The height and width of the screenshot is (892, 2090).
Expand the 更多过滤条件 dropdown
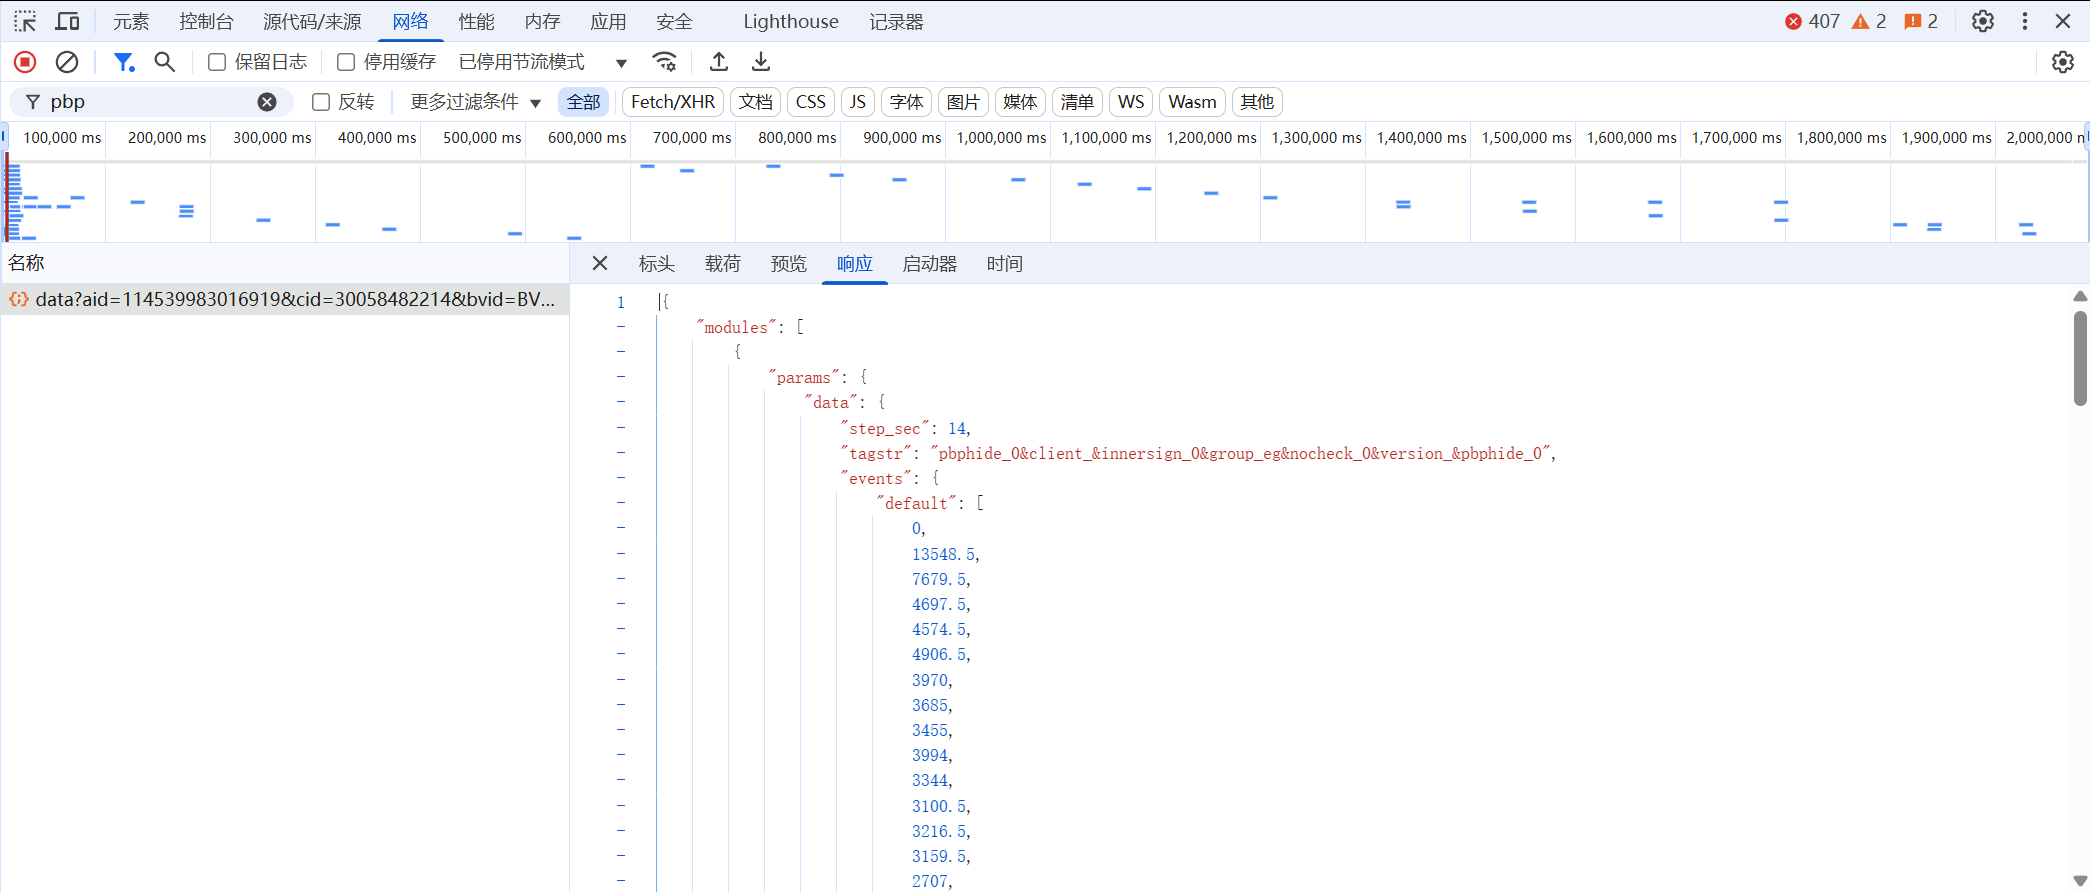[x=475, y=102]
